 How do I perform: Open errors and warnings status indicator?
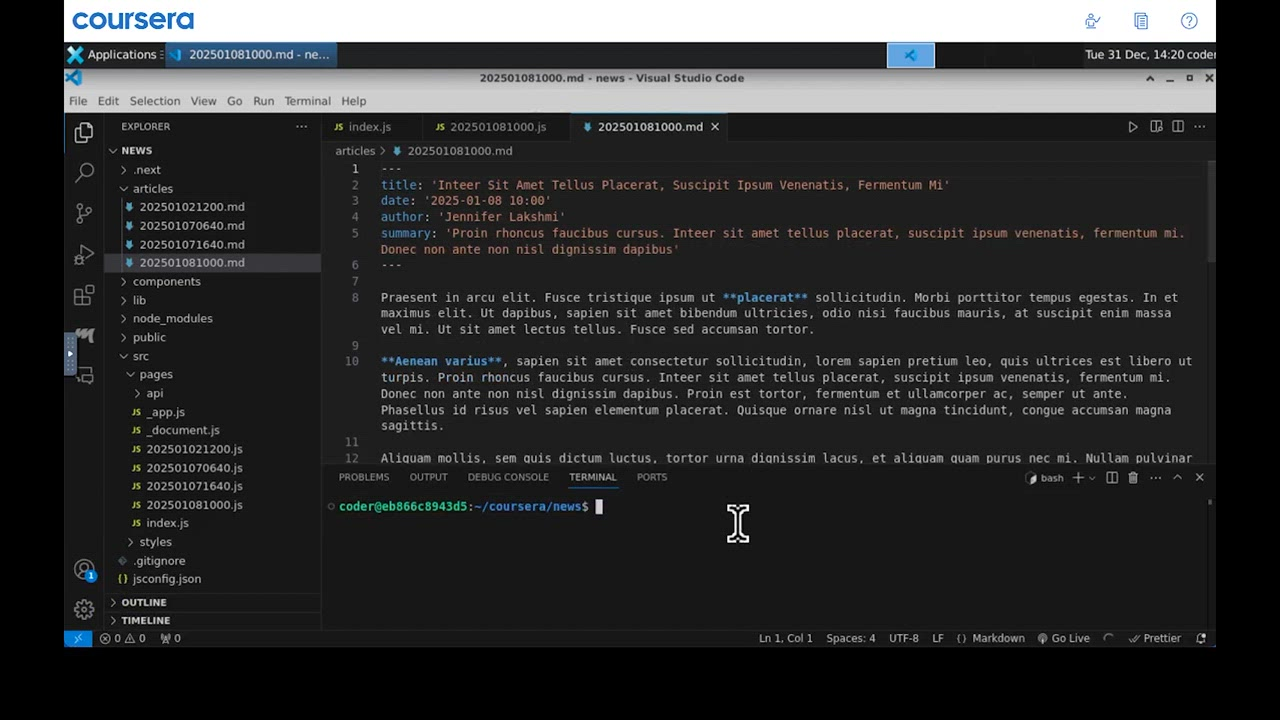(x=122, y=638)
